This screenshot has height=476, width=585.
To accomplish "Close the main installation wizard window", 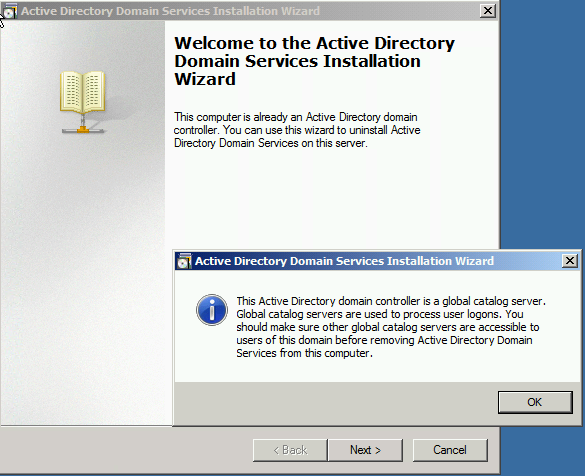I will coord(488,11).
